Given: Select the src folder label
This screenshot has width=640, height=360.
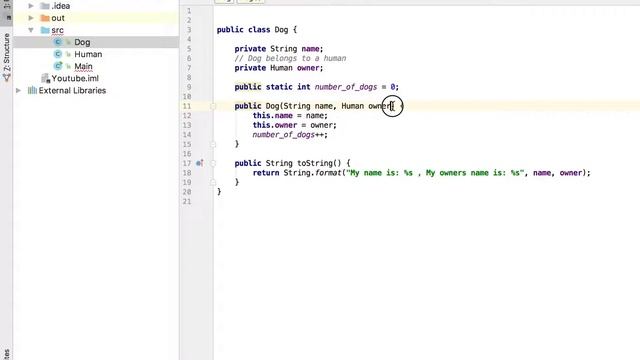Looking at the screenshot, I should click(x=57, y=30).
